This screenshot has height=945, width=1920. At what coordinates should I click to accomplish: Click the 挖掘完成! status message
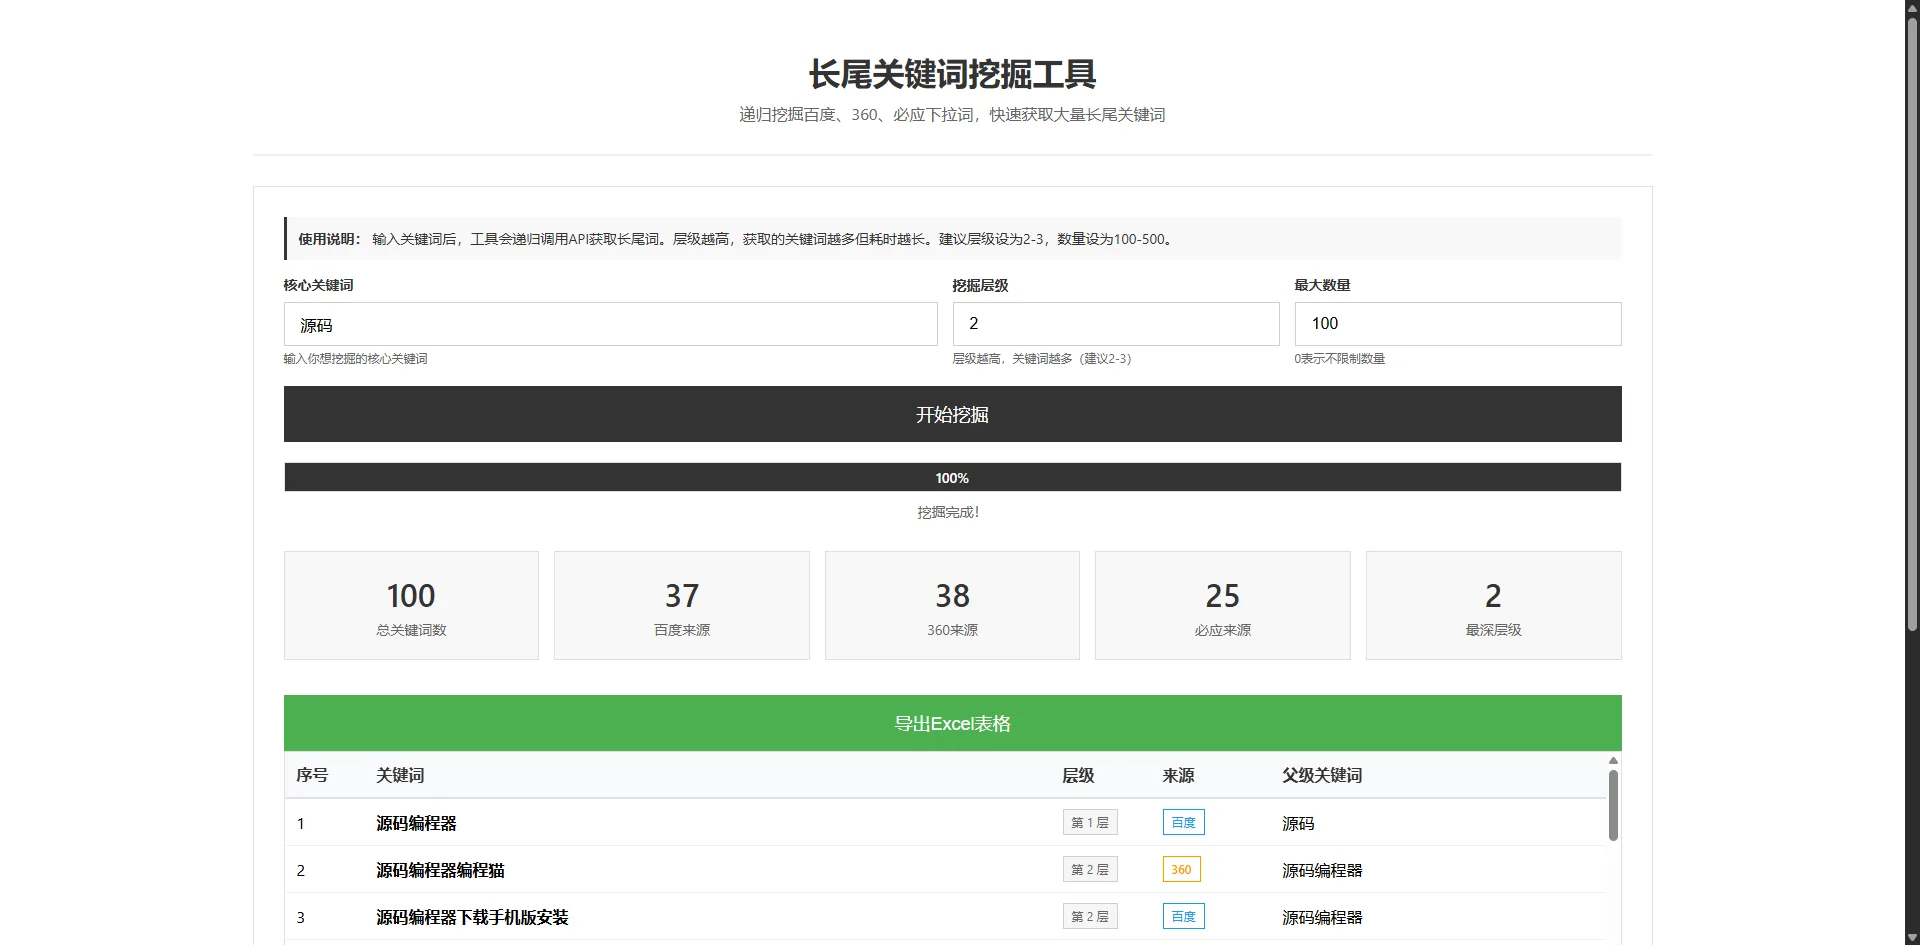948,512
